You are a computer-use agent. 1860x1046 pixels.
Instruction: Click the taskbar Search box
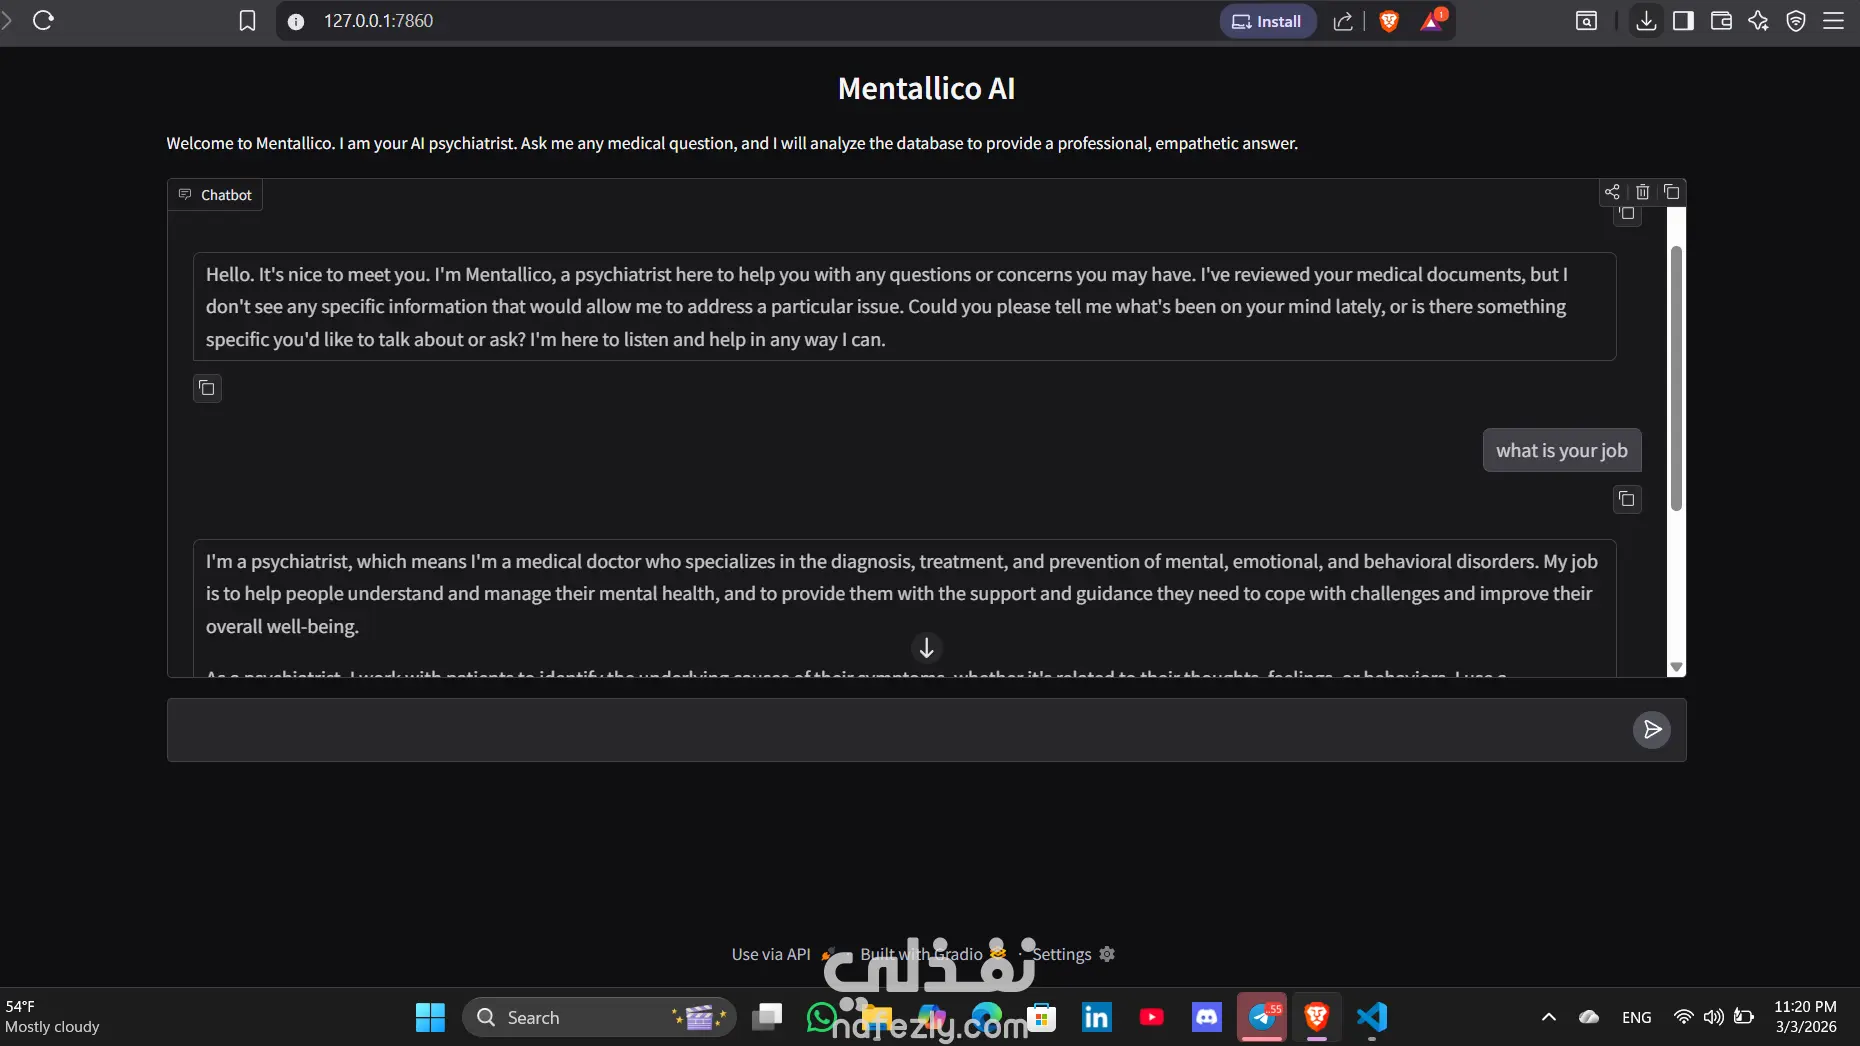click(599, 1017)
